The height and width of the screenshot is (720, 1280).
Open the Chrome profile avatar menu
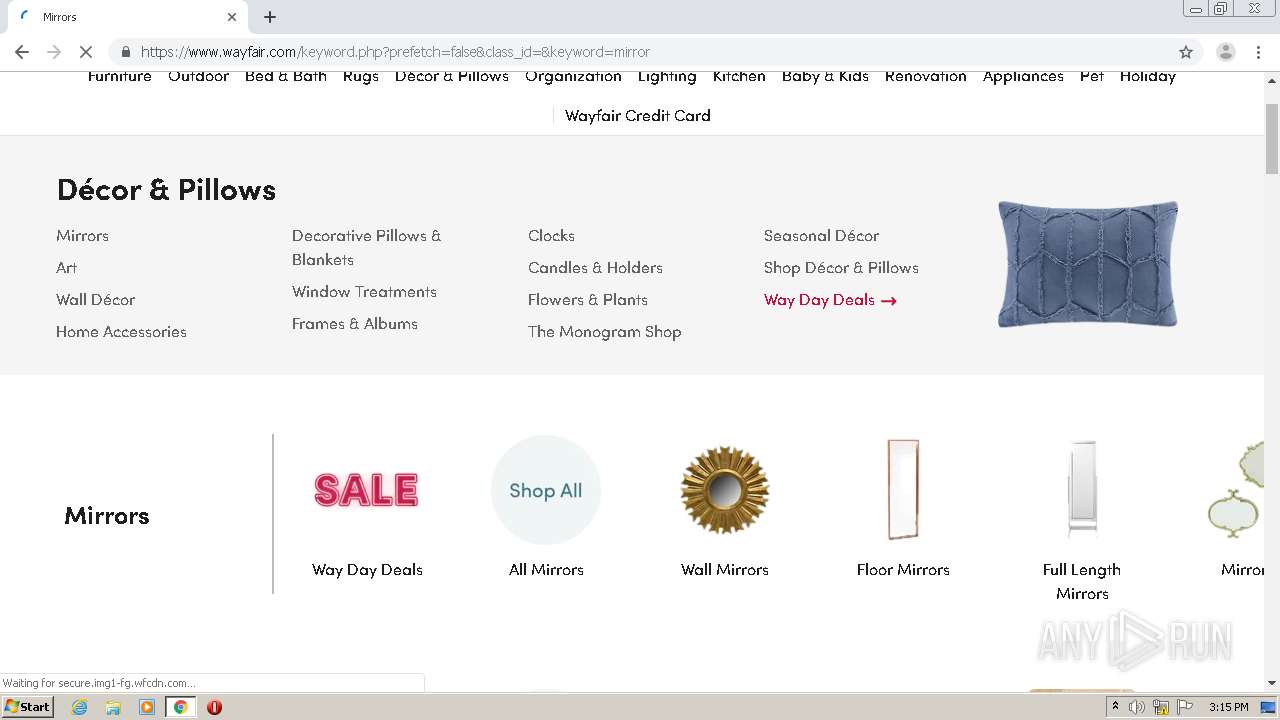pyautogui.click(x=1225, y=52)
